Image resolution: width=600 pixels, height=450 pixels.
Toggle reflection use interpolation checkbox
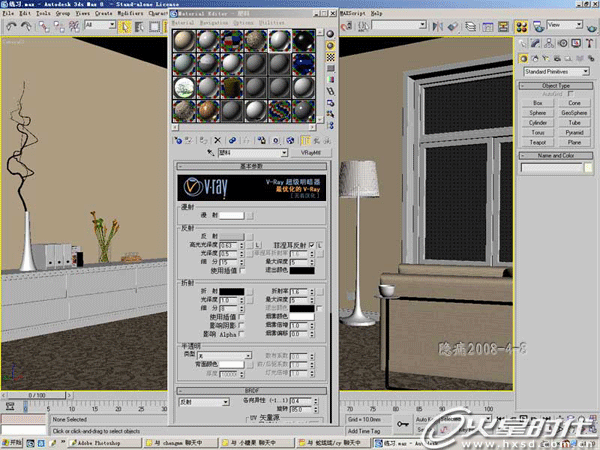(242, 271)
